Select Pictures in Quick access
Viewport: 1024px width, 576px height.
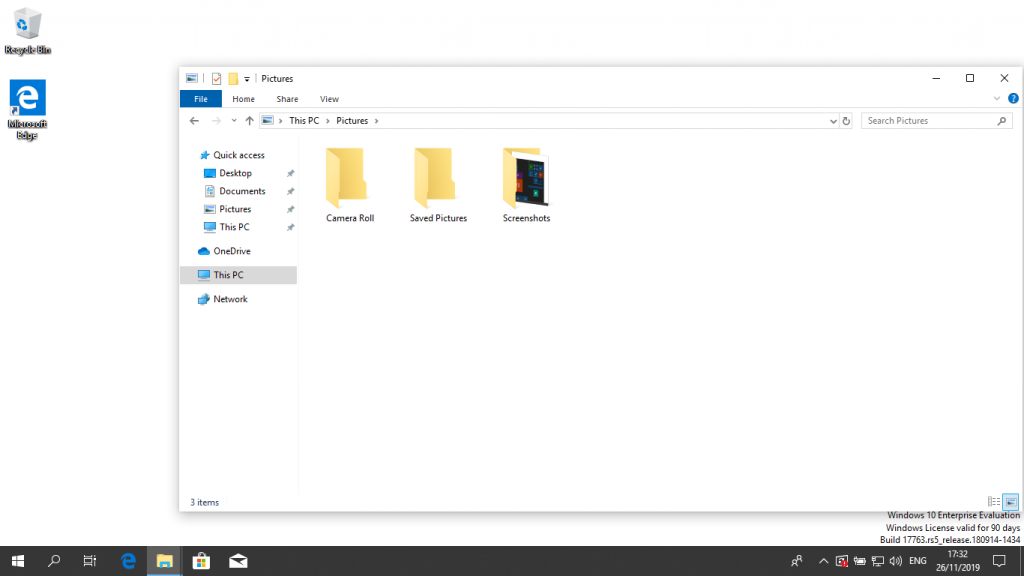point(235,209)
